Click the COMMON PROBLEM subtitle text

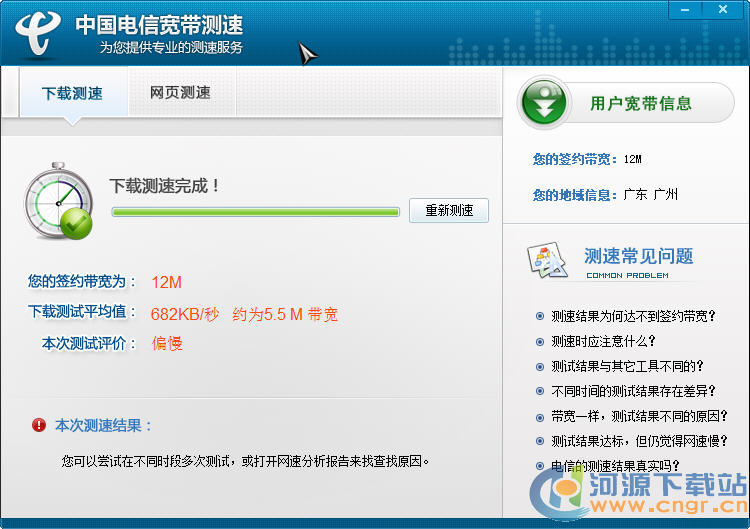[628, 276]
